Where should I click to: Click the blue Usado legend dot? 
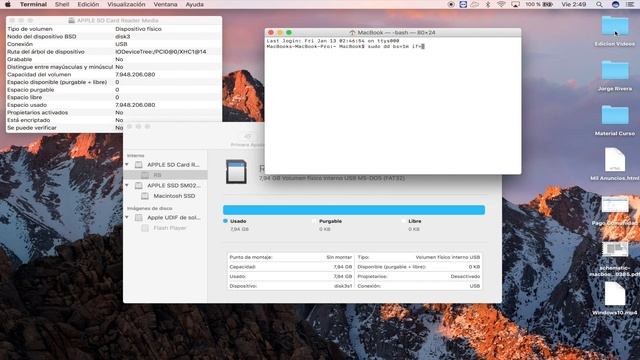(x=225, y=221)
